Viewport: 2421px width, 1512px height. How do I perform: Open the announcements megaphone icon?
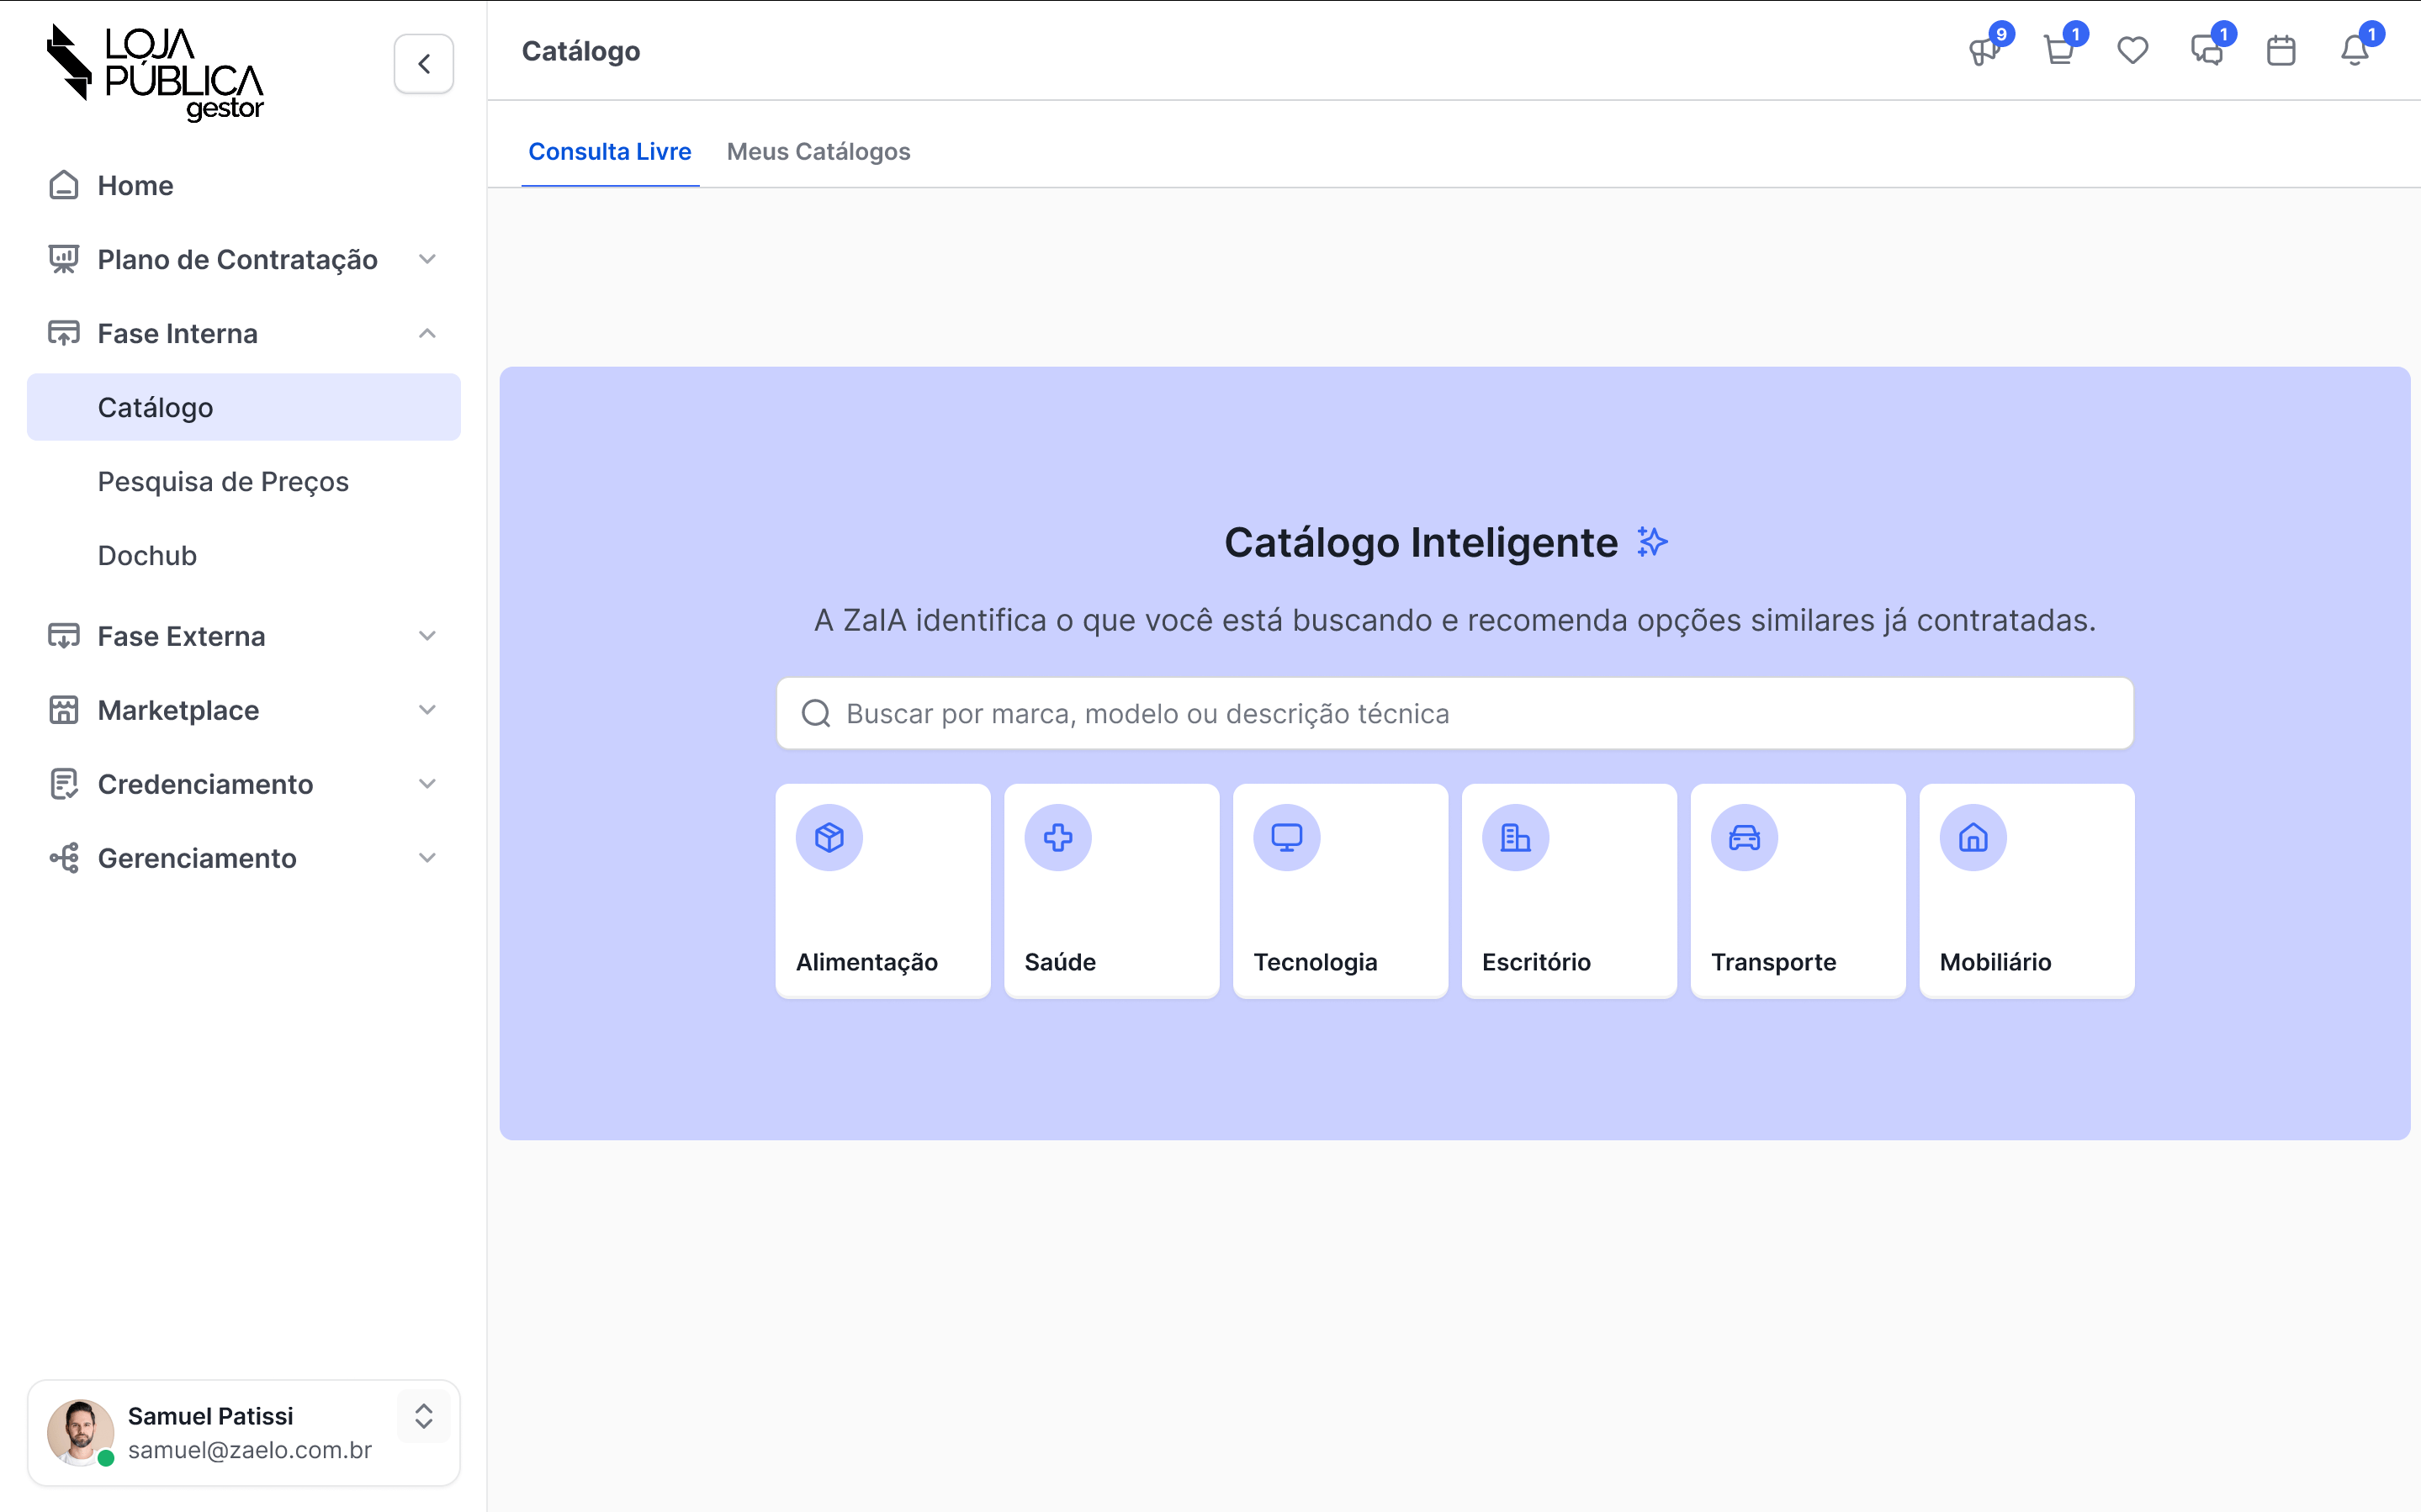pos(1983,51)
